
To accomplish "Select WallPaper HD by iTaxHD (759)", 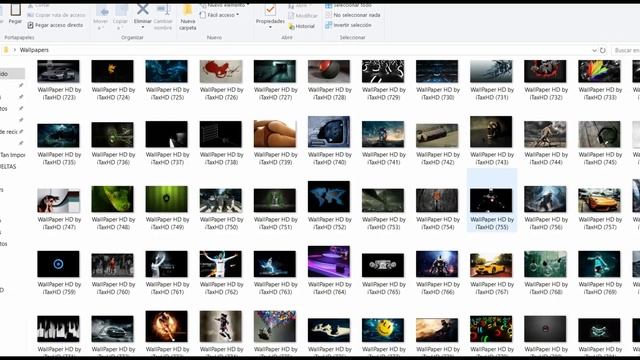I will pos(59,273).
